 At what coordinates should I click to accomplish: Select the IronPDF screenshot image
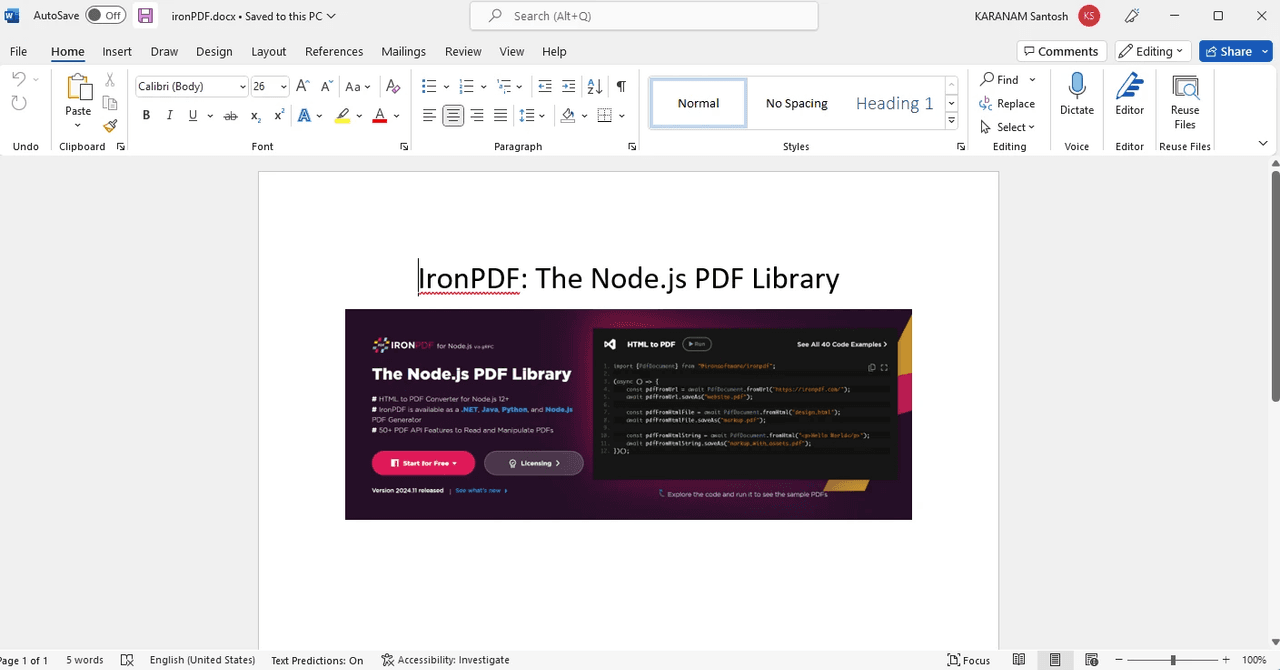point(628,414)
